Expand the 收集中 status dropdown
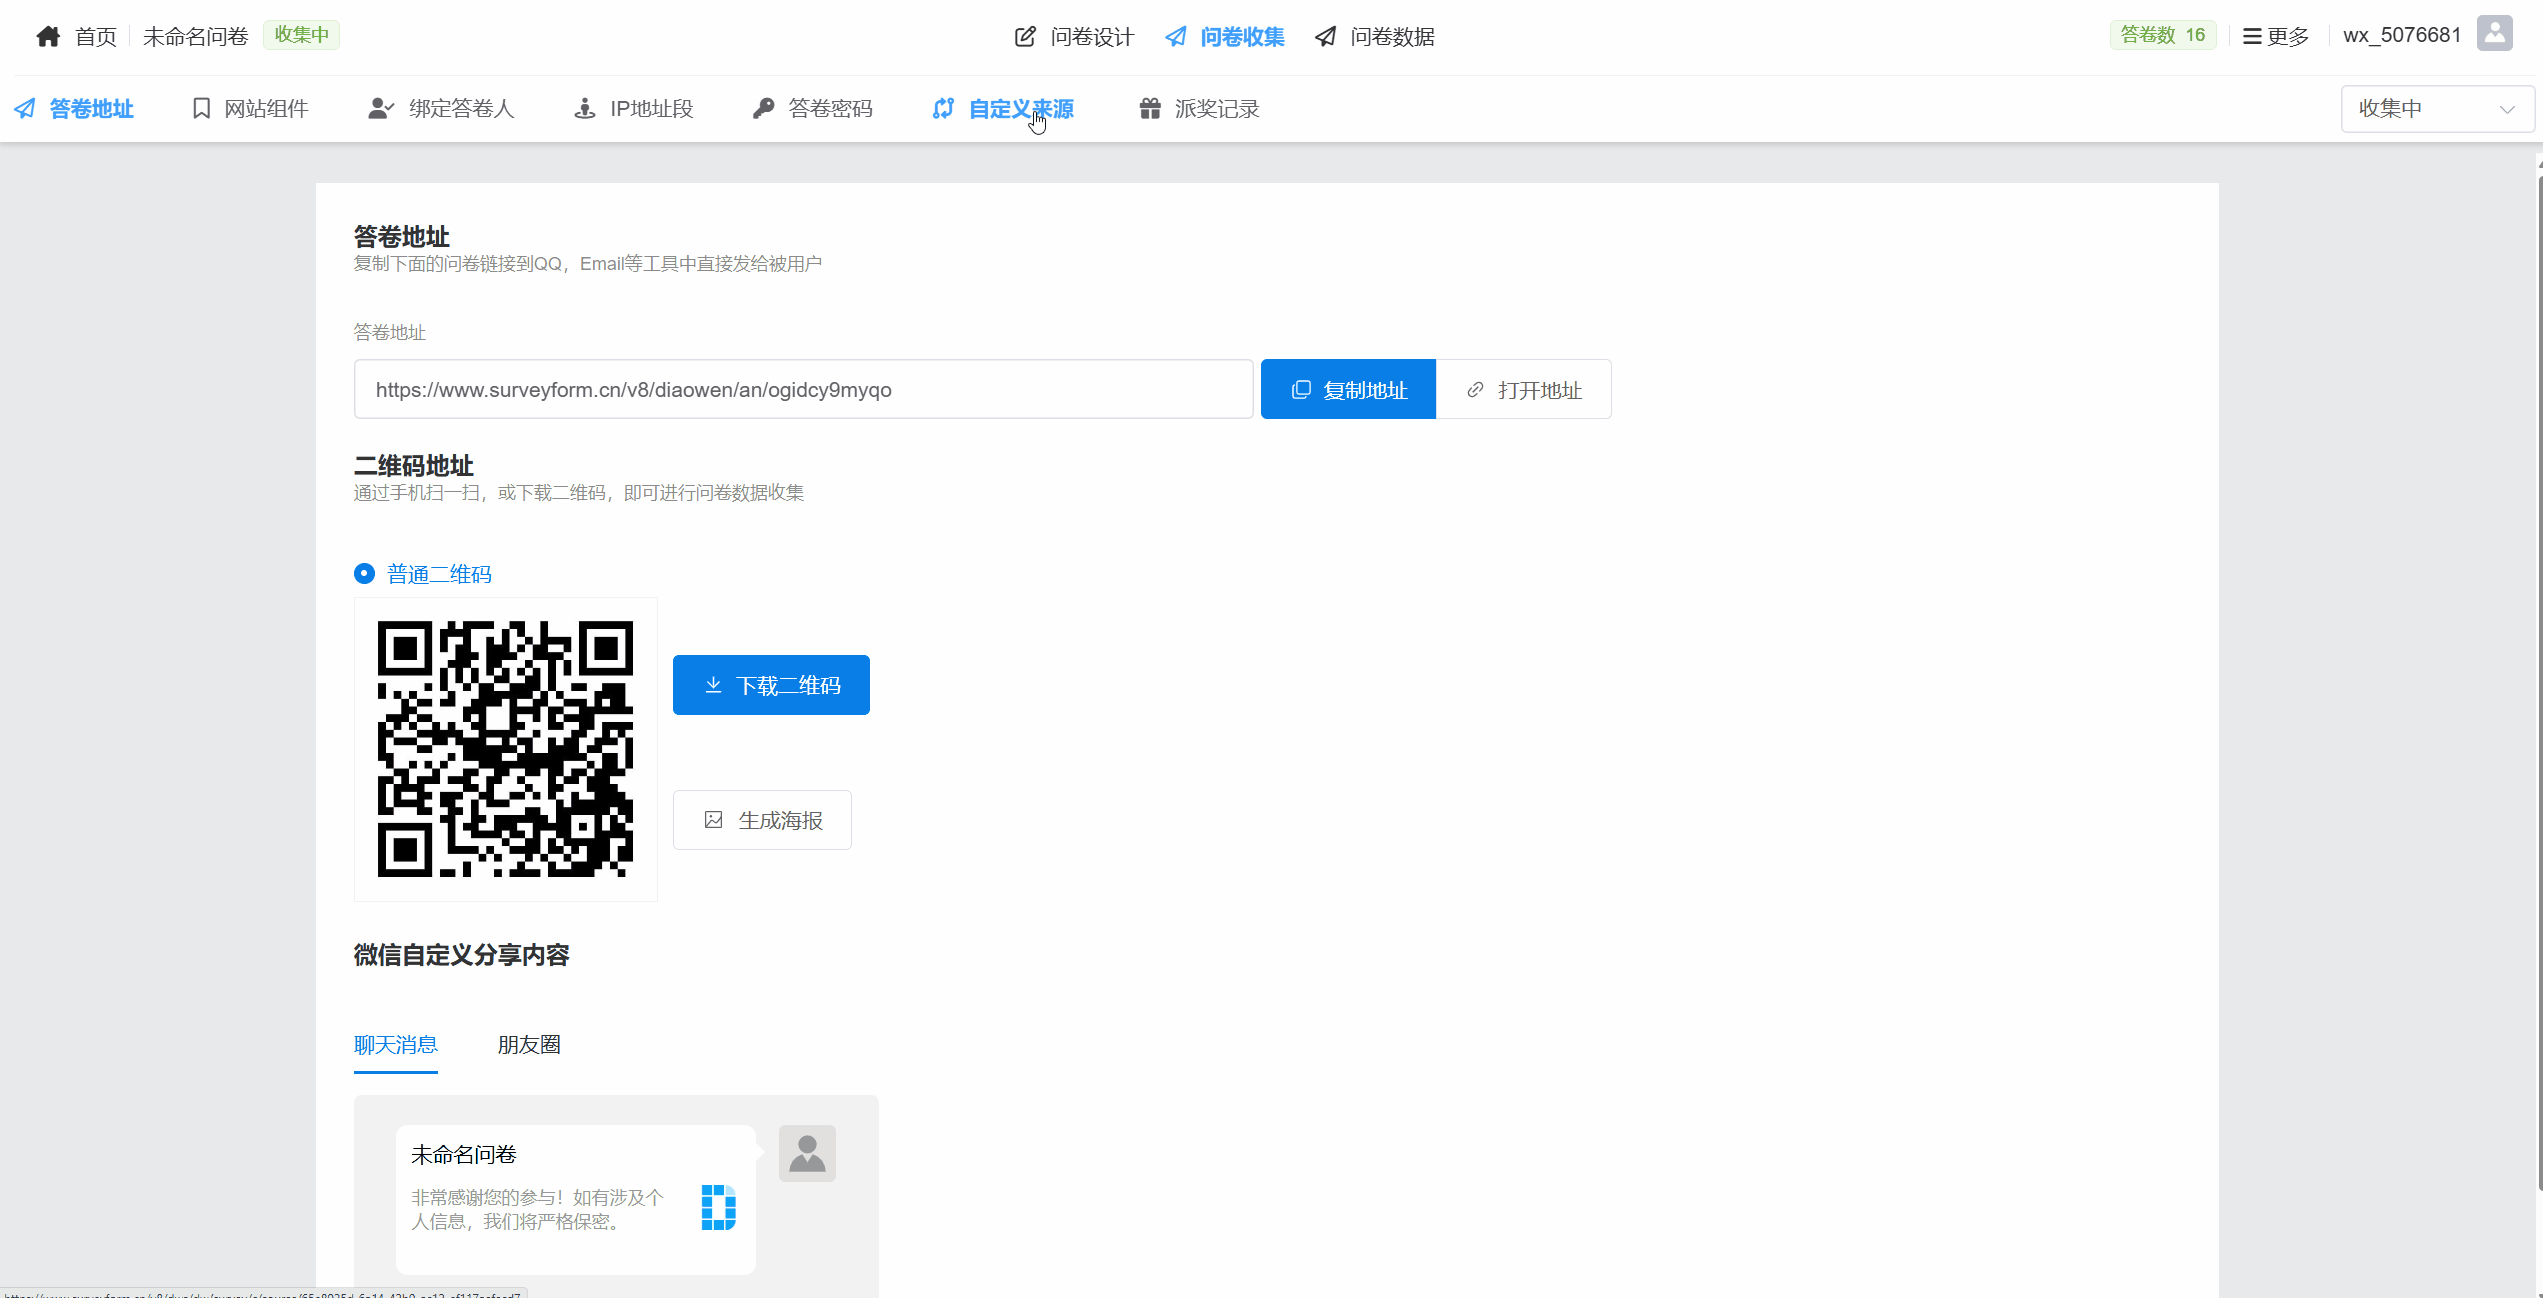The height and width of the screenshot is (1298, 2543). (x=2436, y=109)
